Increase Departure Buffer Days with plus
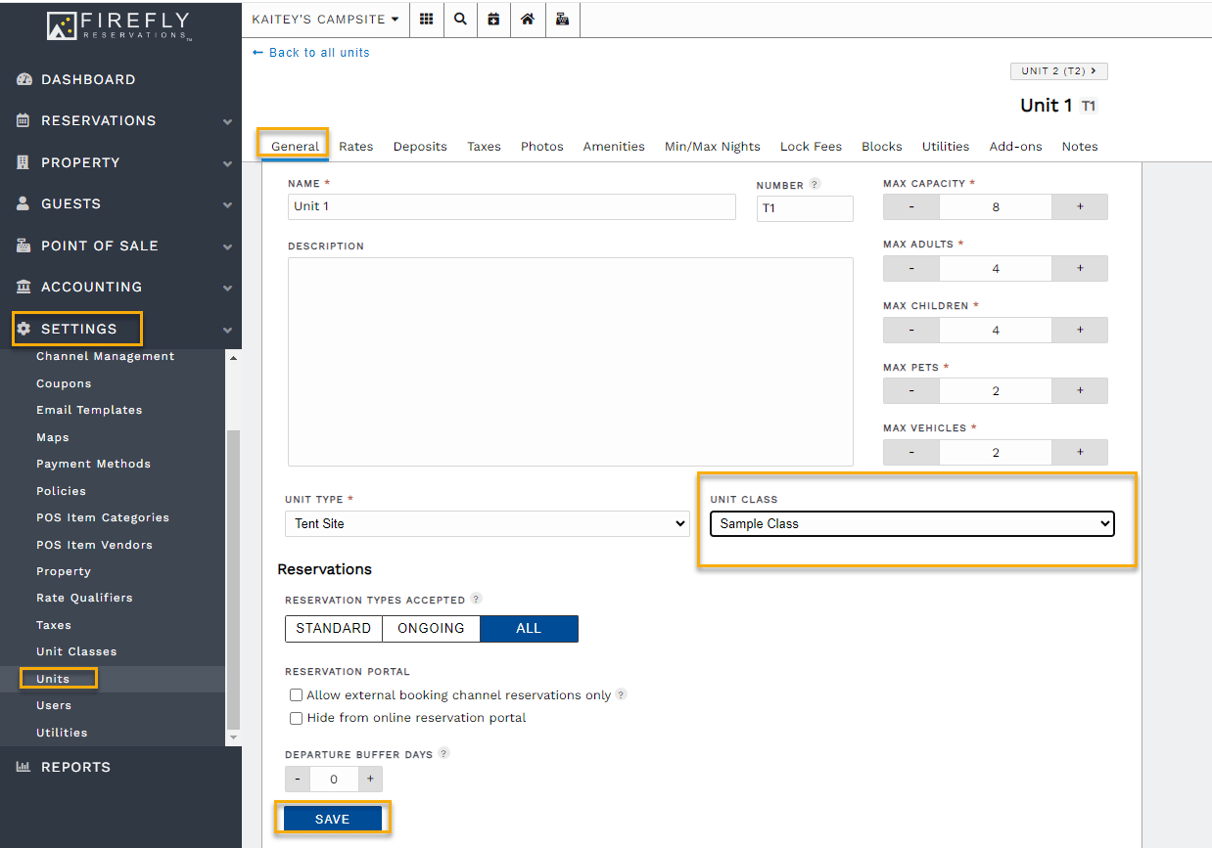1212x848 pixels. [x=370, y=779]
